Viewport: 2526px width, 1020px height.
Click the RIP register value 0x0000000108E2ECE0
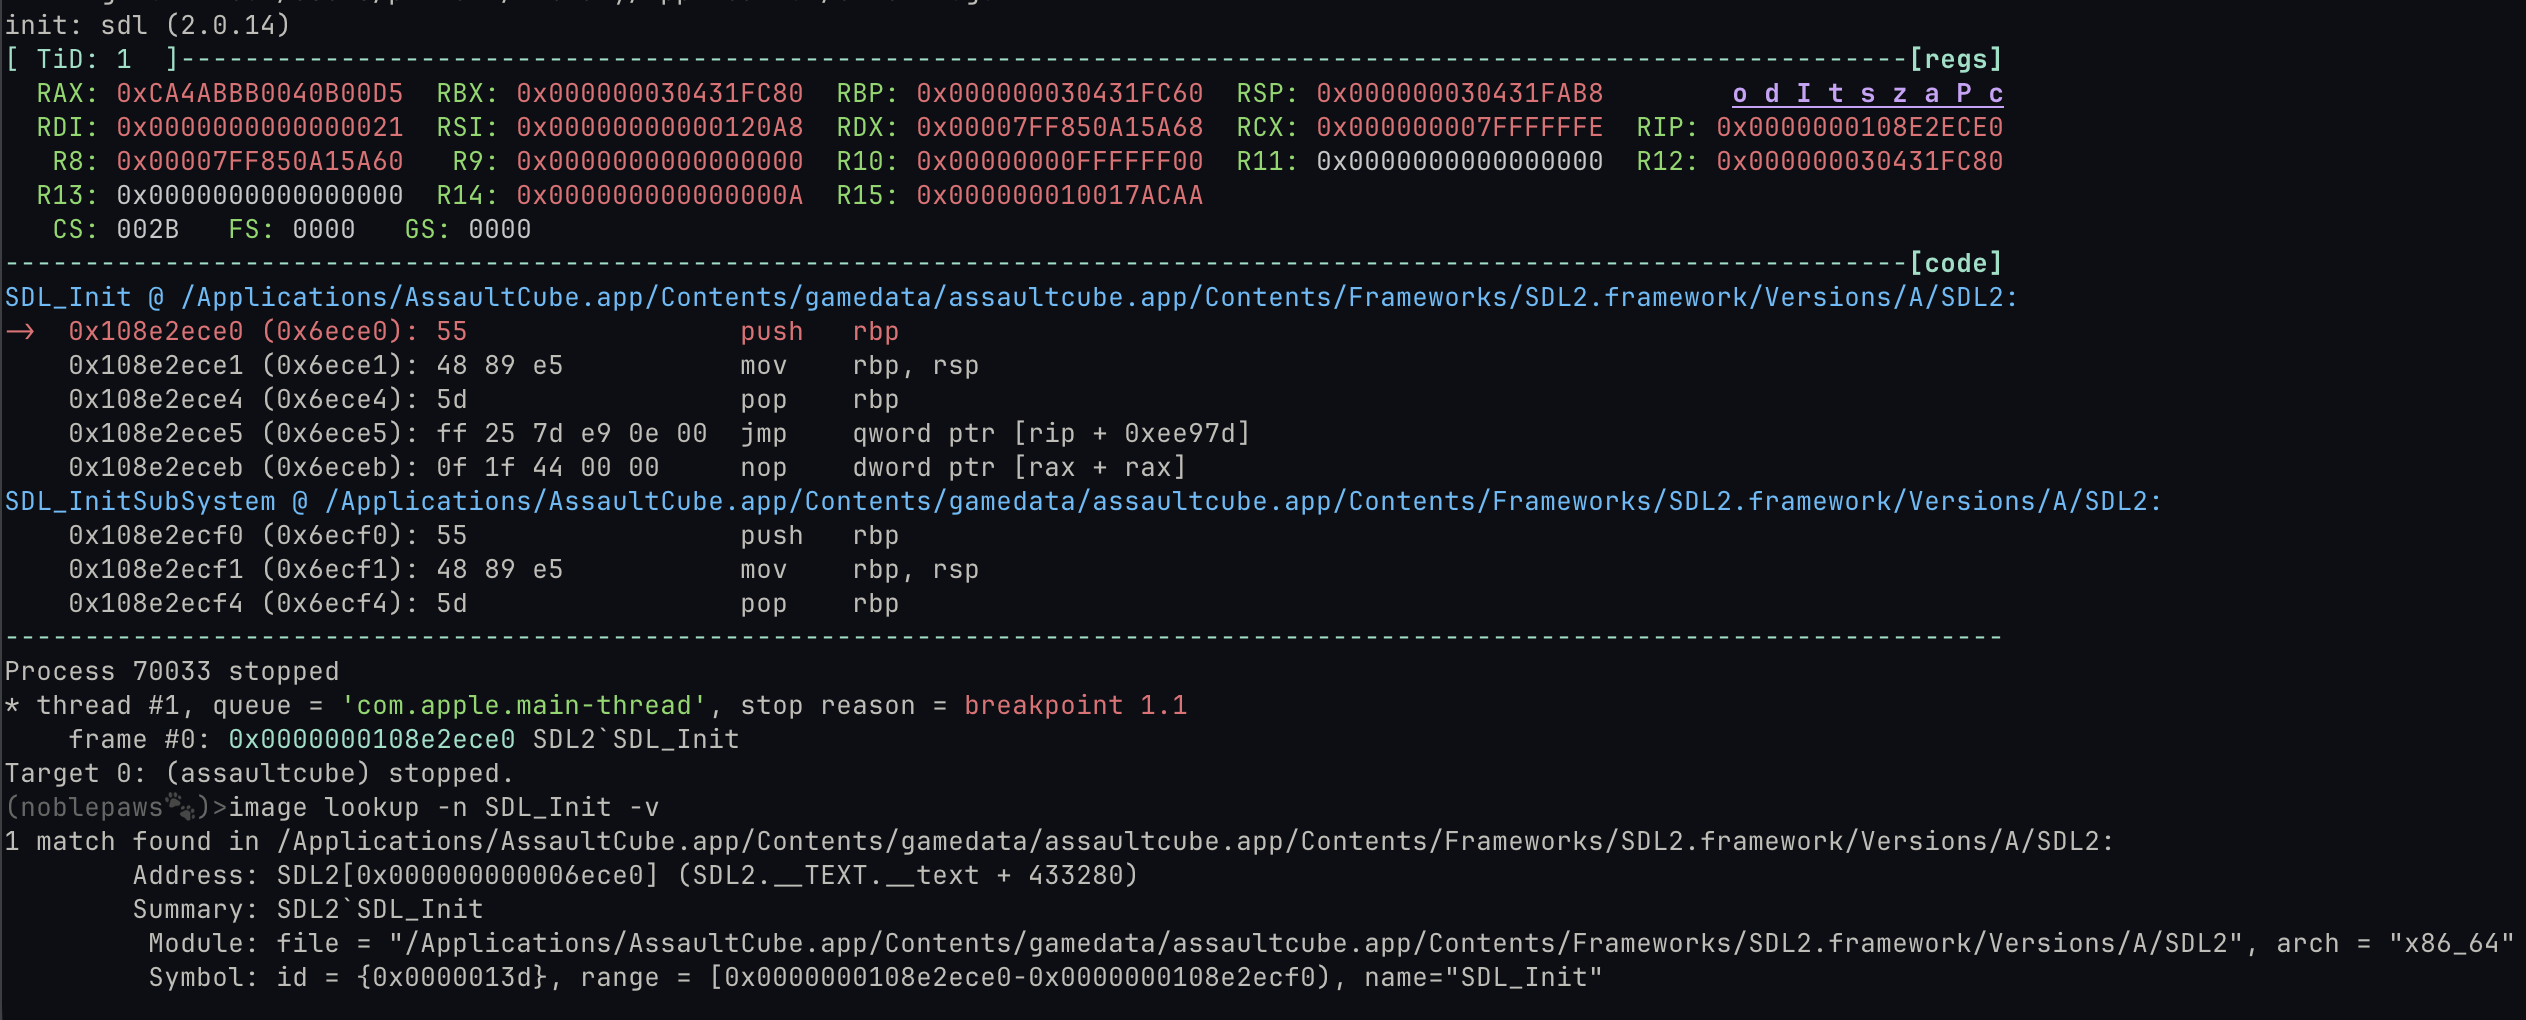(1860, 128)
